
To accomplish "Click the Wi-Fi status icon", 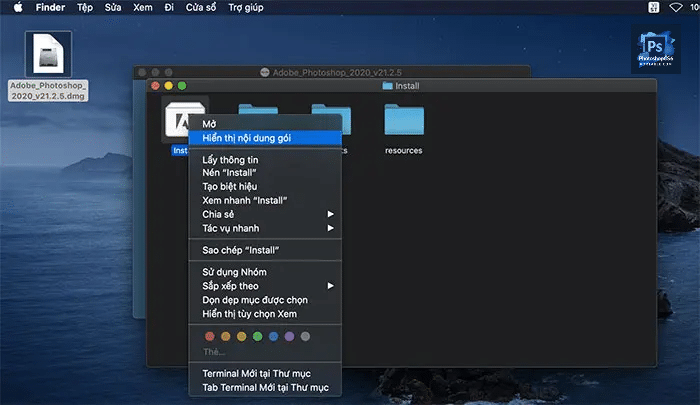I will 675,8.
